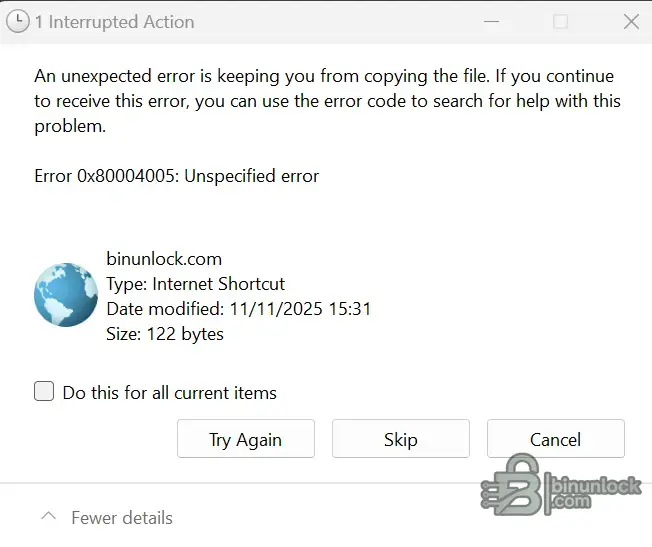
Task: Click the clock icon in title bar
Action: 17,21
